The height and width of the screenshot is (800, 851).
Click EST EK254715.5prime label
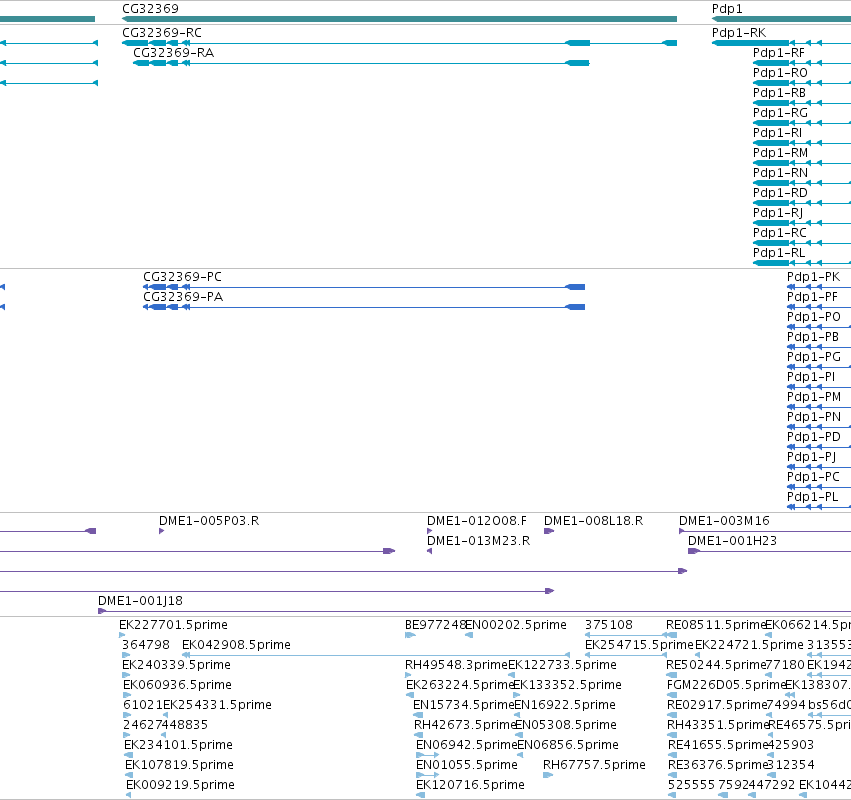tap(639, 645)
